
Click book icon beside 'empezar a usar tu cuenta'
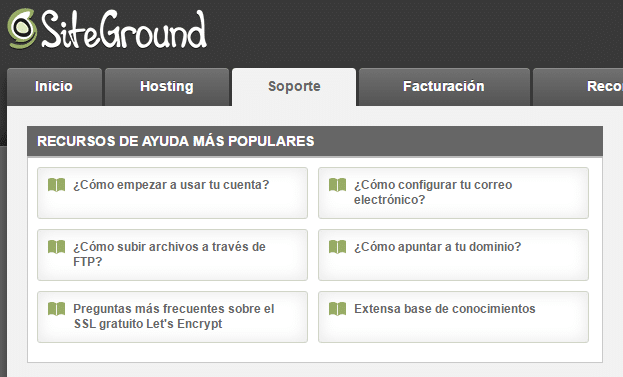56,185
